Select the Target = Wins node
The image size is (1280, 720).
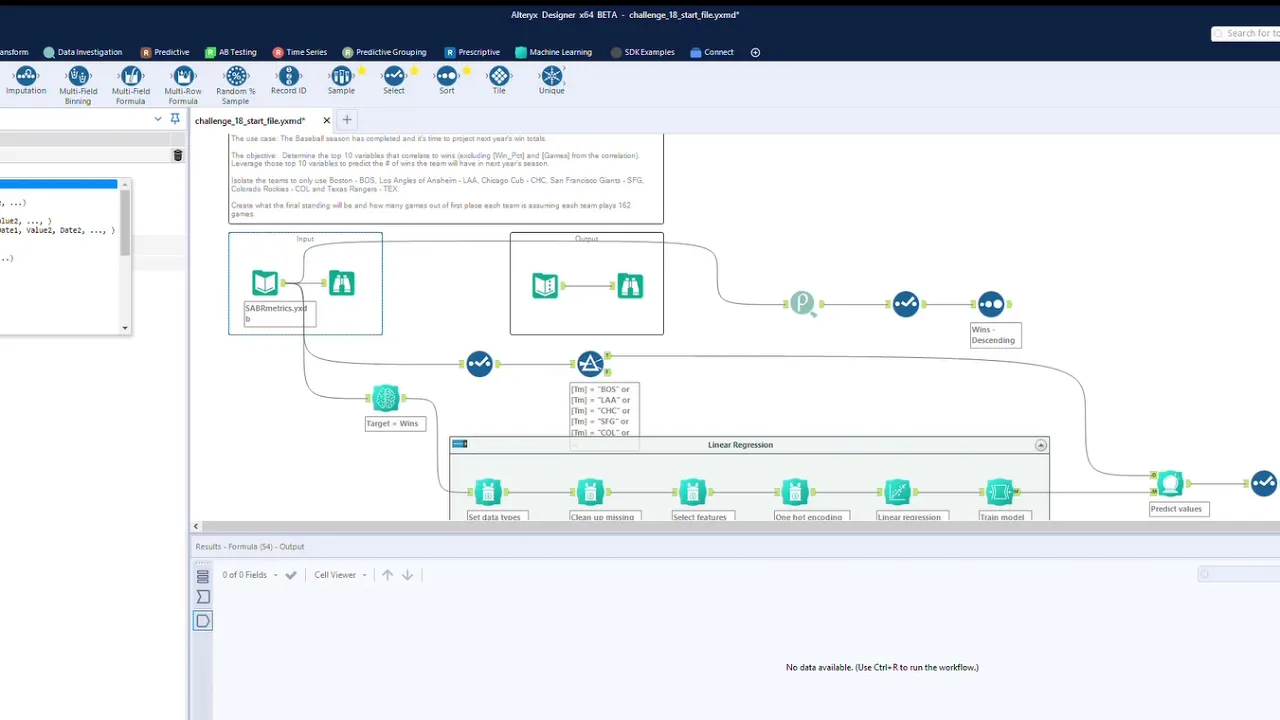point(385,398)
